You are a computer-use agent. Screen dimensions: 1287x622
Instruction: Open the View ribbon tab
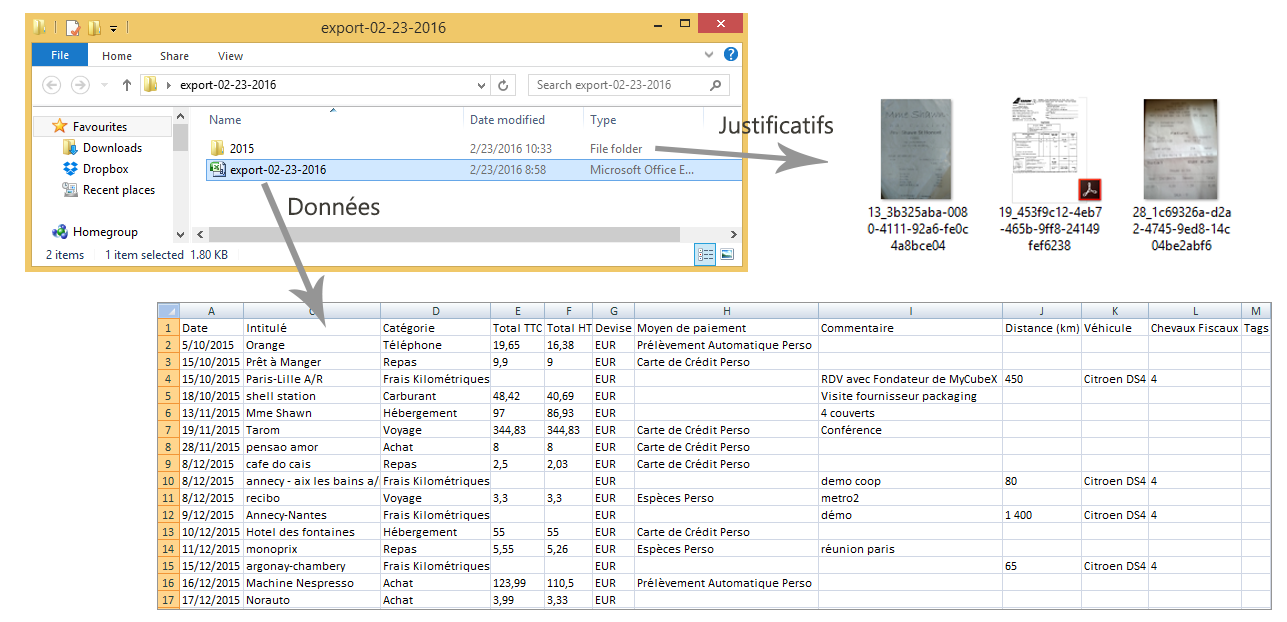(x=230, y=56)
